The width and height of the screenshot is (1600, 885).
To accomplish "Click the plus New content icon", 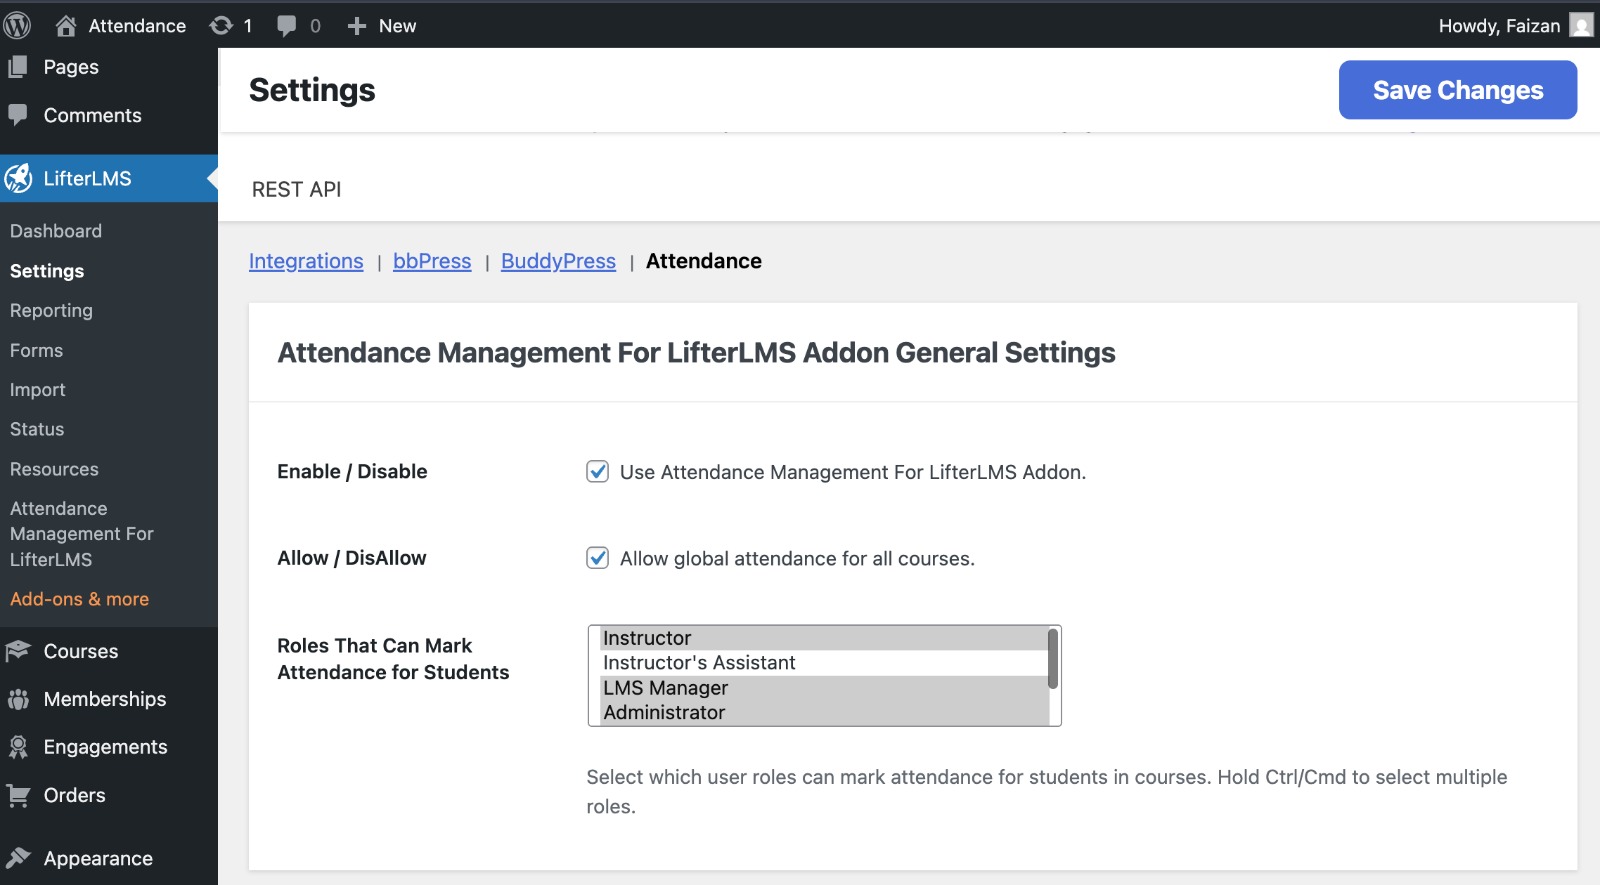I will pyautogui.click(x=357, y=26).
